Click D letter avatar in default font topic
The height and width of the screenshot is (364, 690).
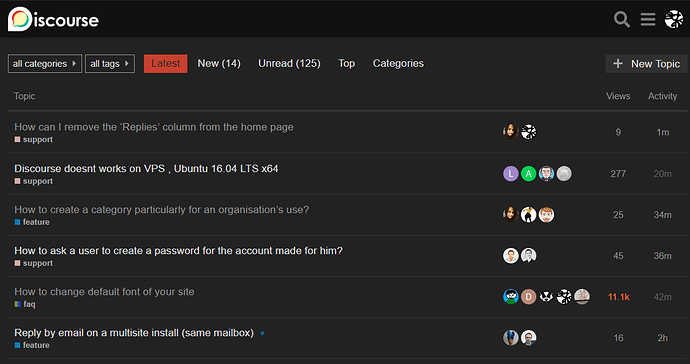(529, 297)
